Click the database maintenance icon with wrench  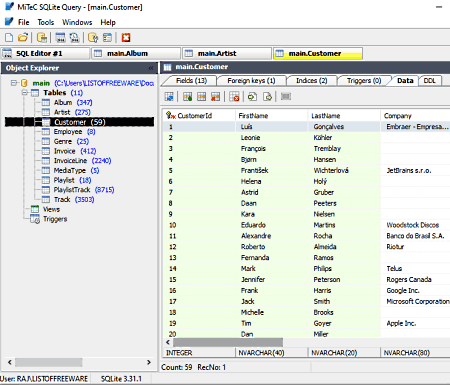coord(93,37)
